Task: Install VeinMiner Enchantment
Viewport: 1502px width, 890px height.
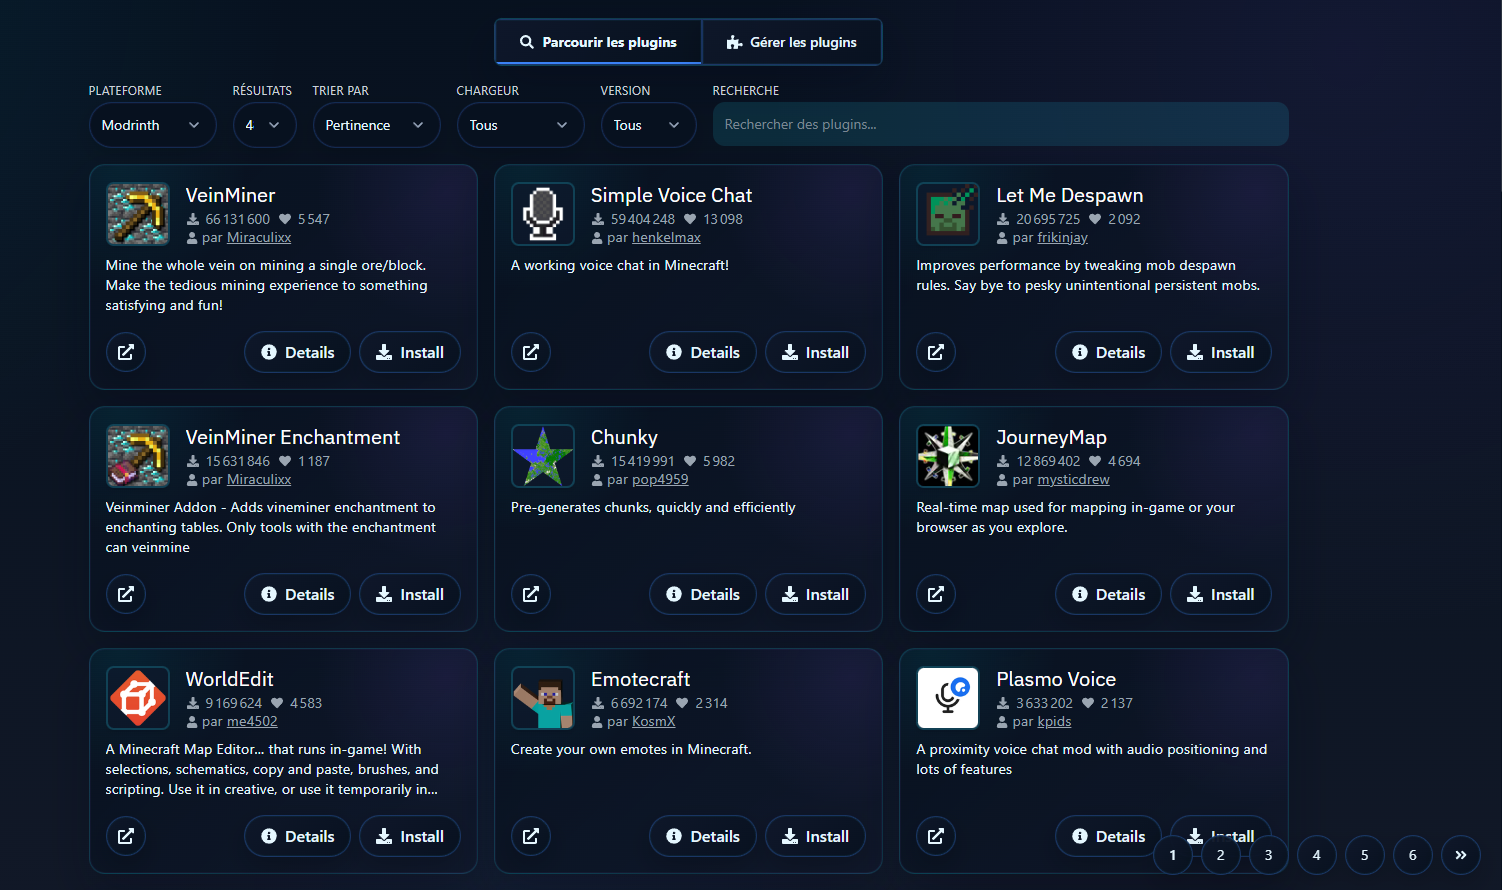Action: coord(410,594)
